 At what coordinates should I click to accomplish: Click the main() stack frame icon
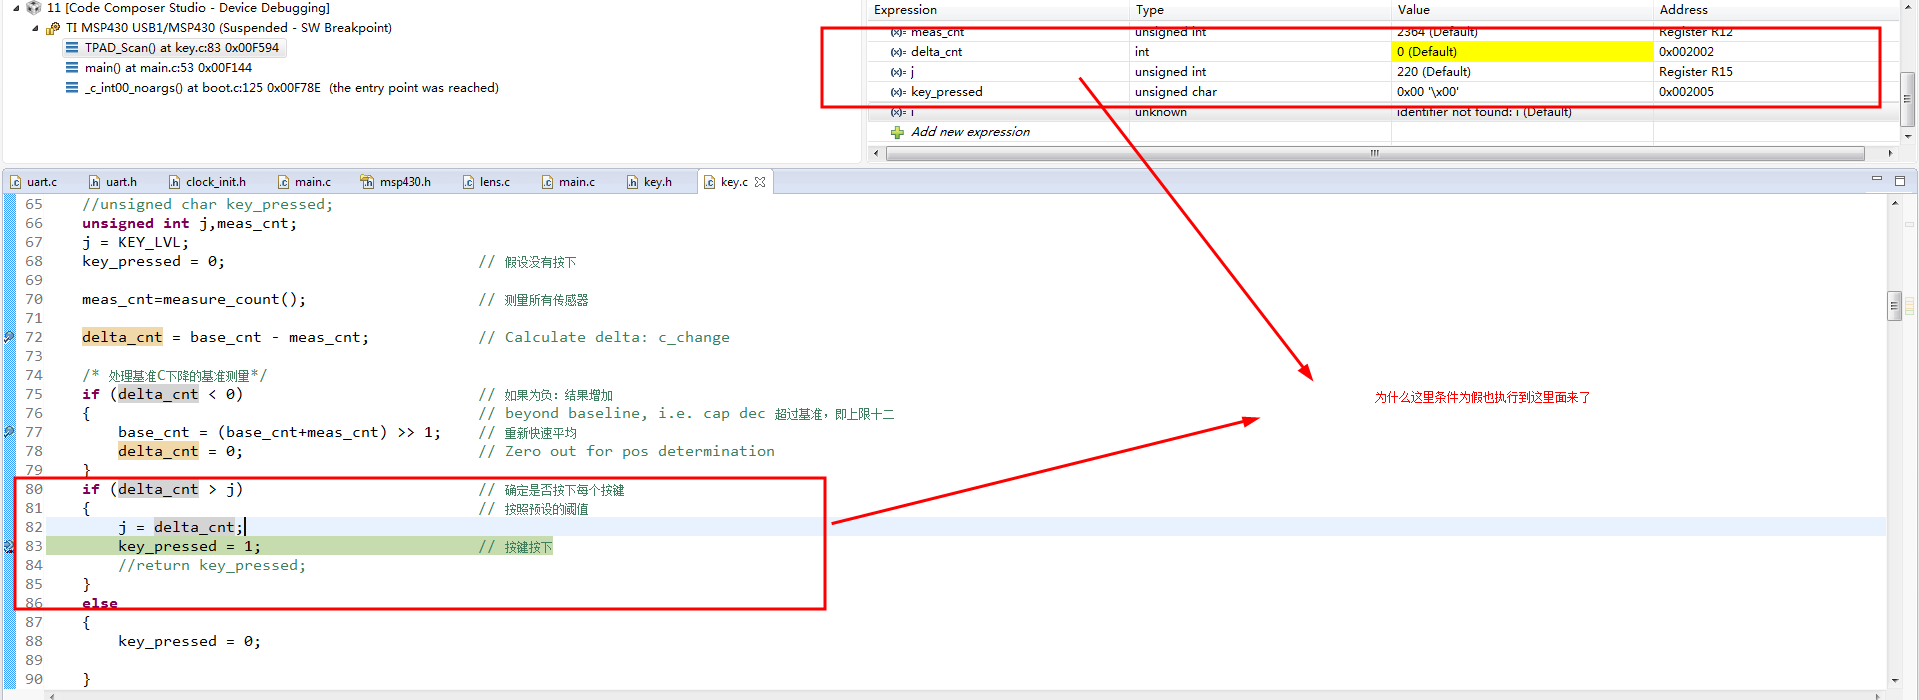pyautogui.click(x=72, y=68)
